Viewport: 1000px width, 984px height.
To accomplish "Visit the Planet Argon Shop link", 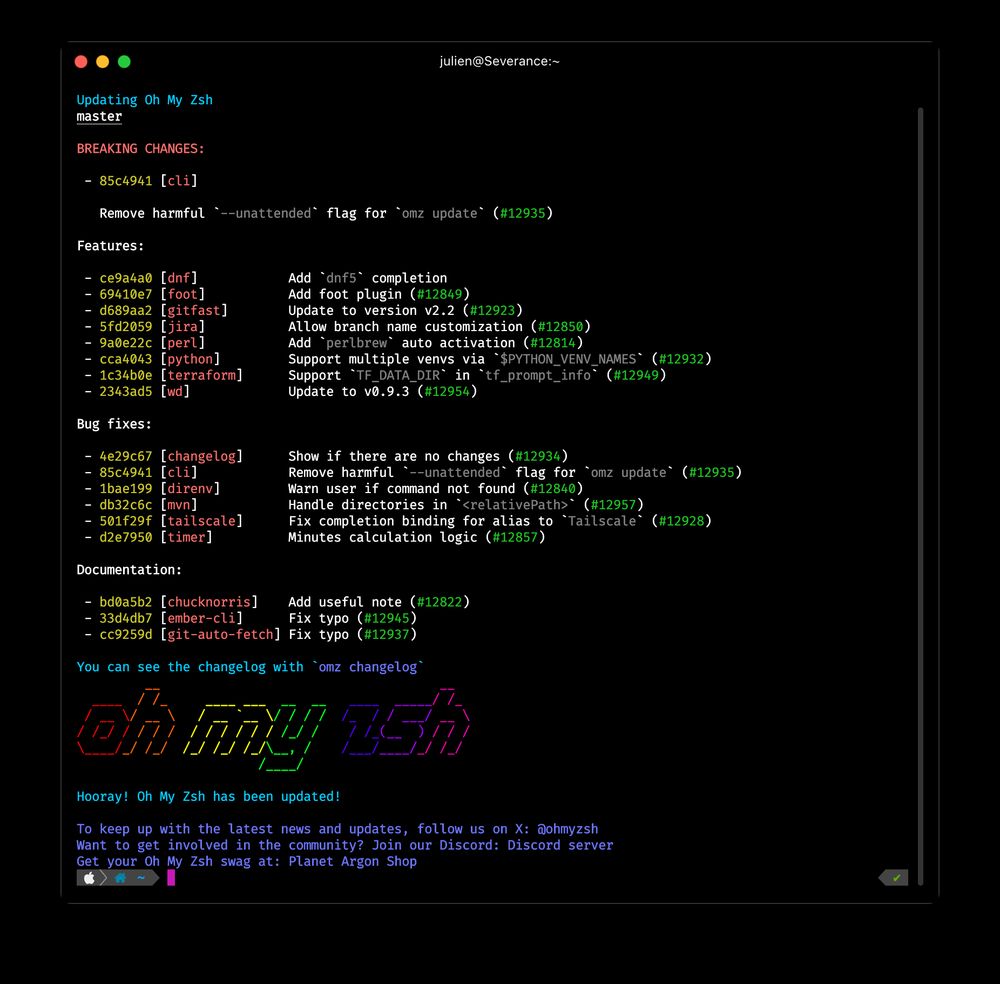I will pyautogui.click(x=353, y=862).
